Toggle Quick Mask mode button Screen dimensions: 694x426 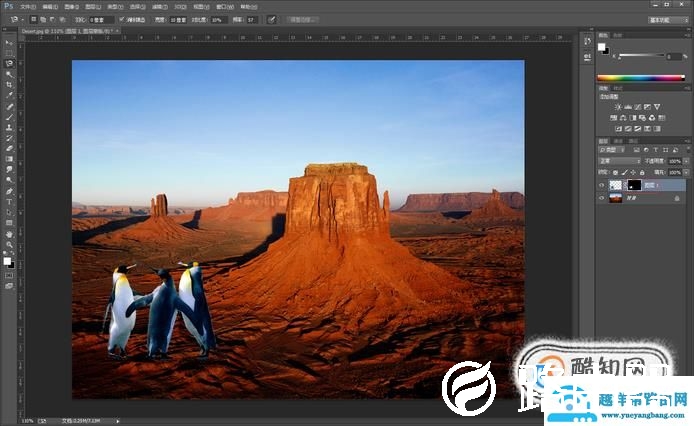pos(9,276)
